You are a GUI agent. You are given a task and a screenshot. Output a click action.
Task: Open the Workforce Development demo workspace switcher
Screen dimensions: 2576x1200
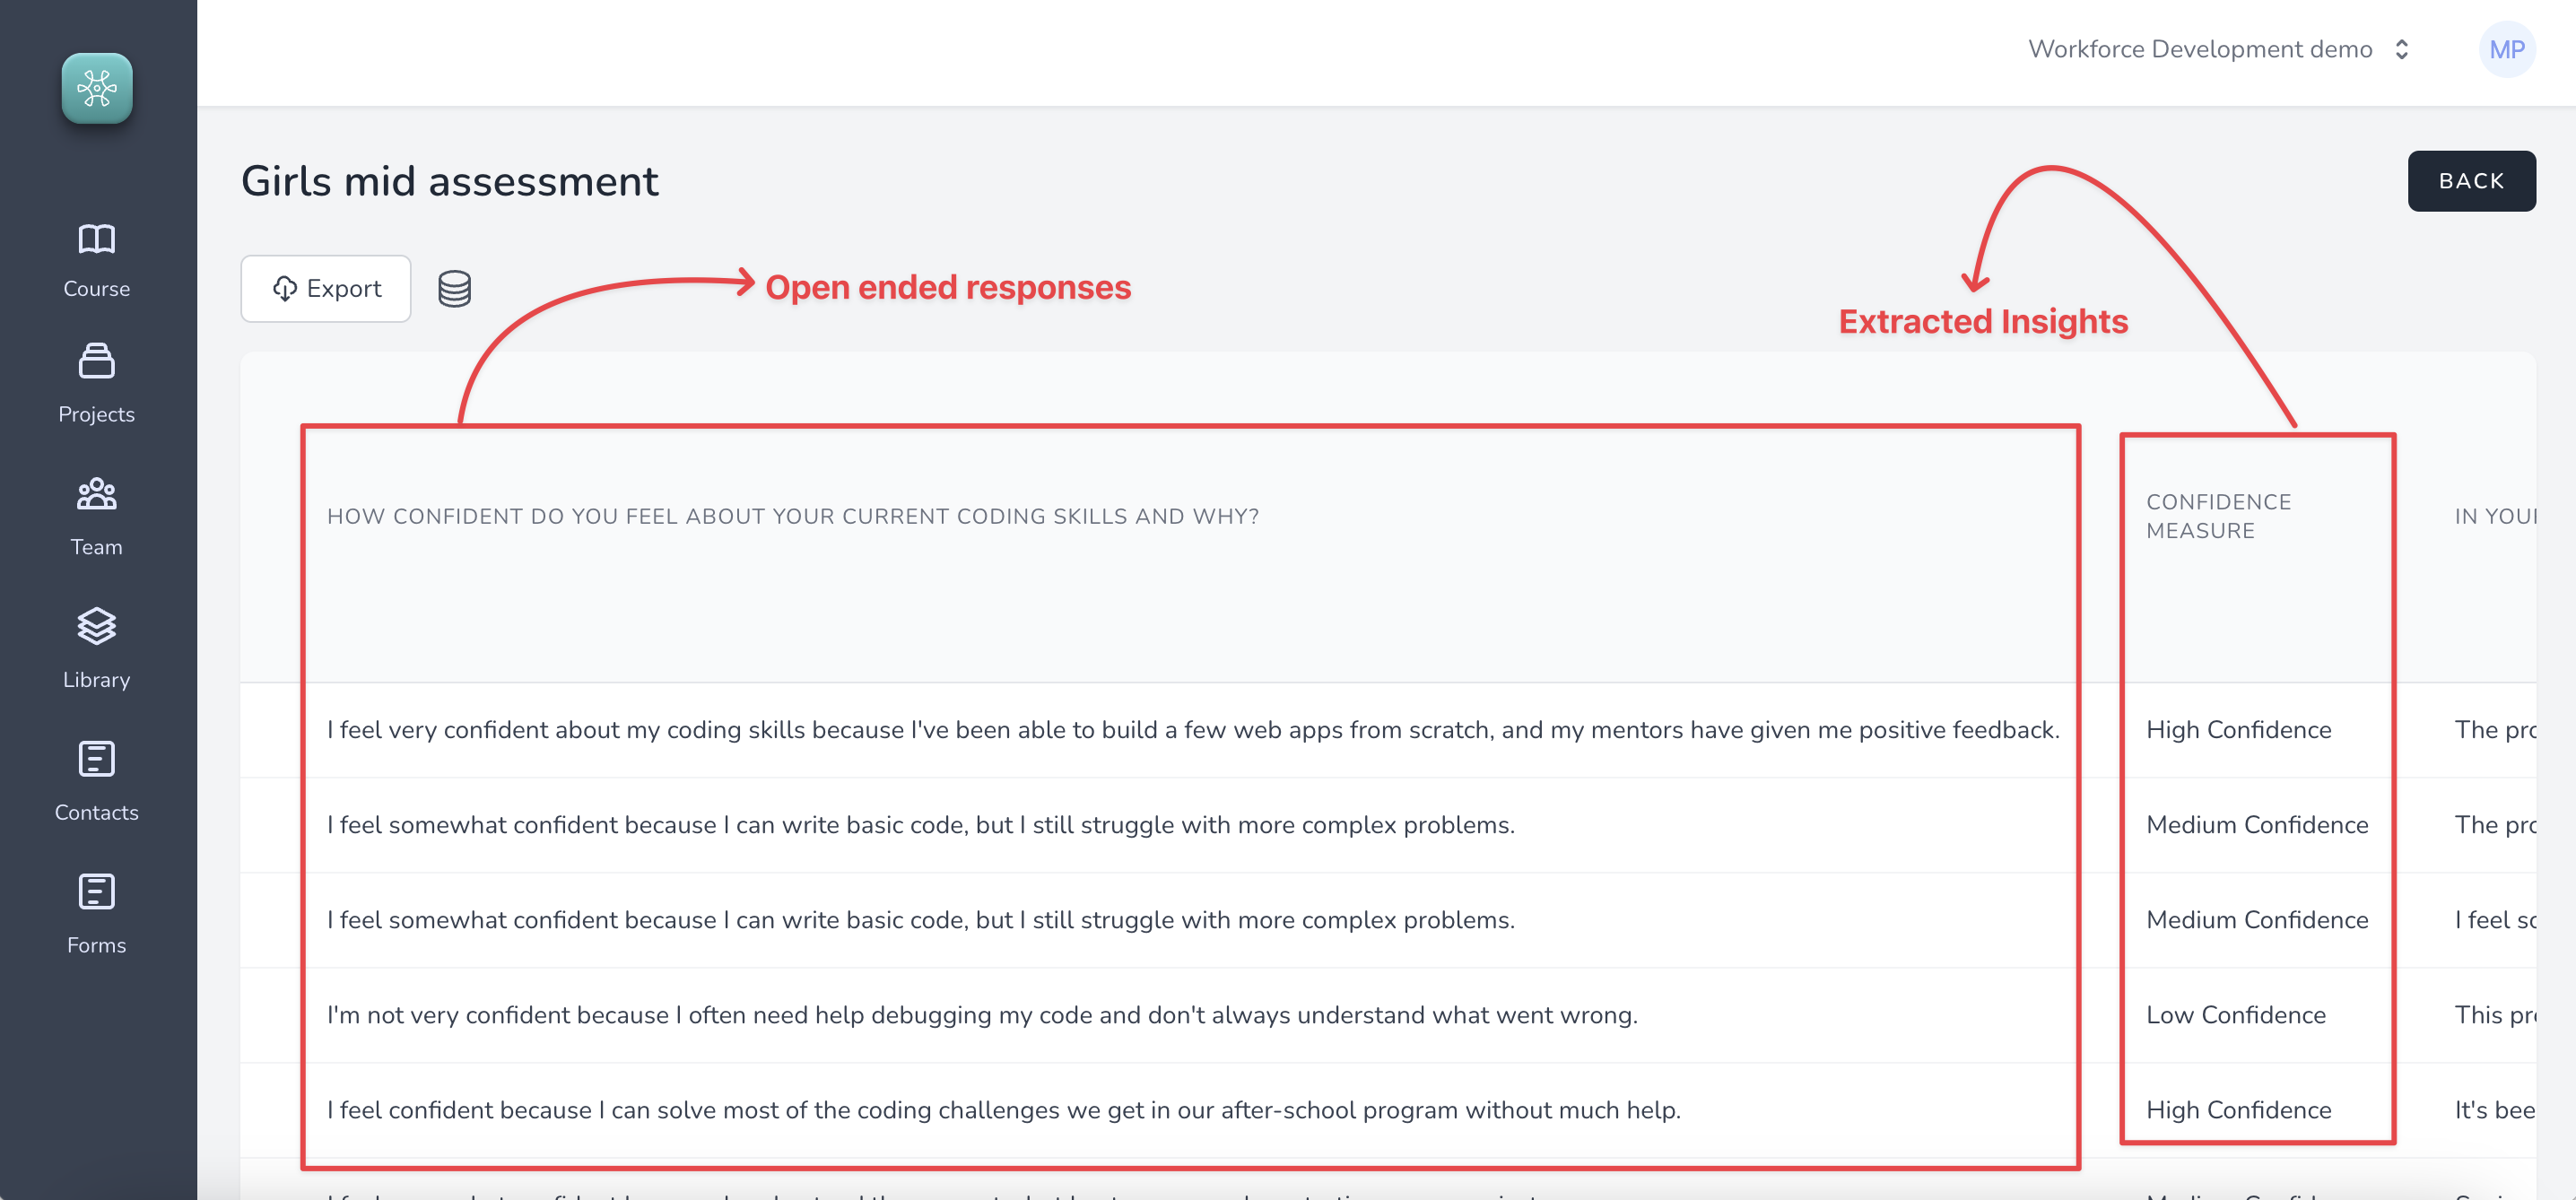pos(2218,49)
